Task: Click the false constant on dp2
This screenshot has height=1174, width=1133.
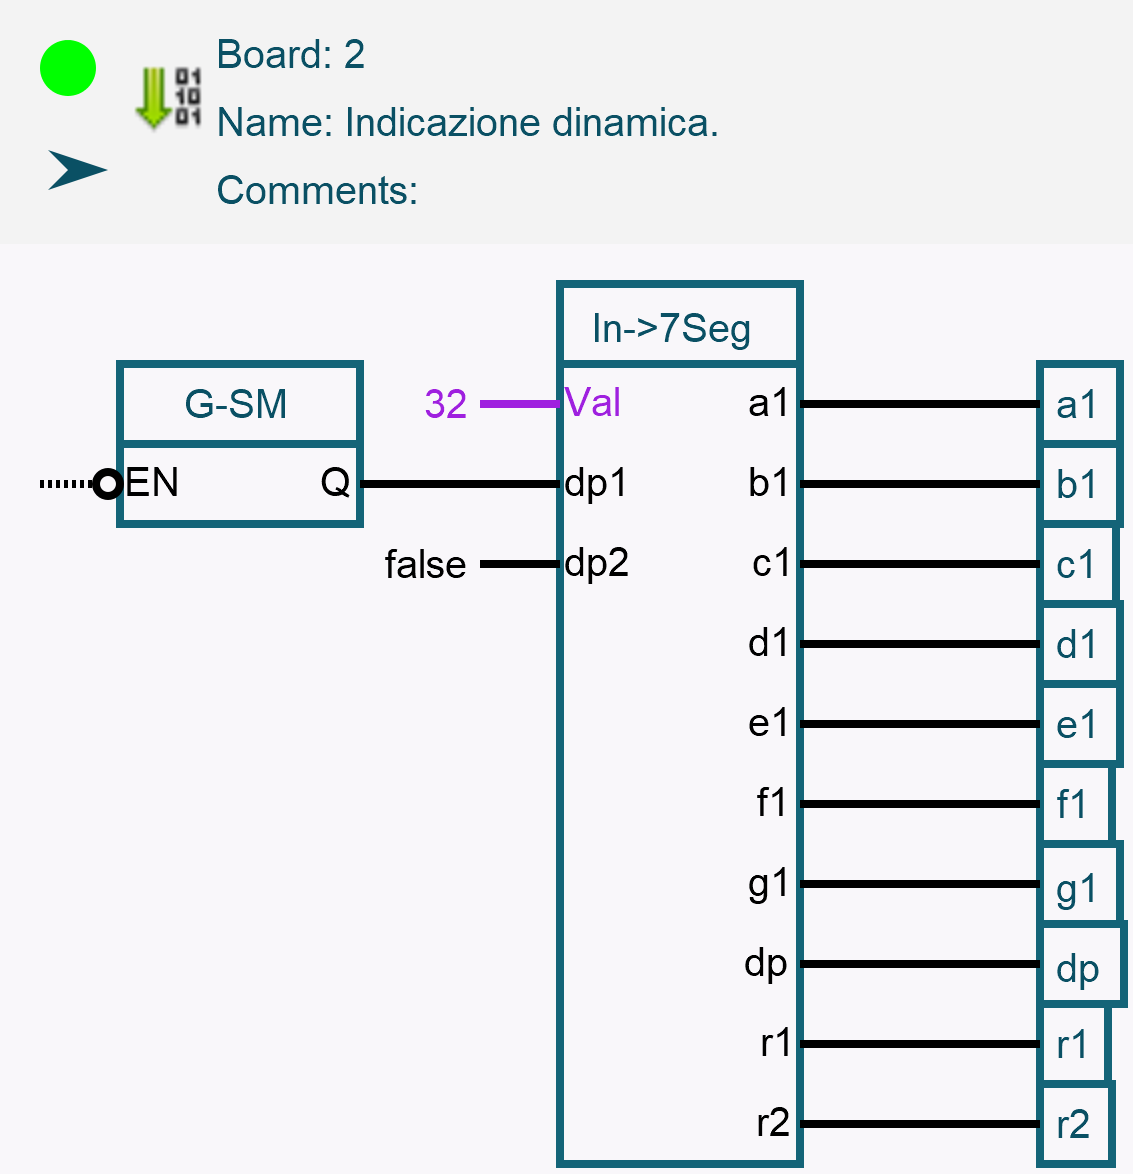Action: (426, 565)
